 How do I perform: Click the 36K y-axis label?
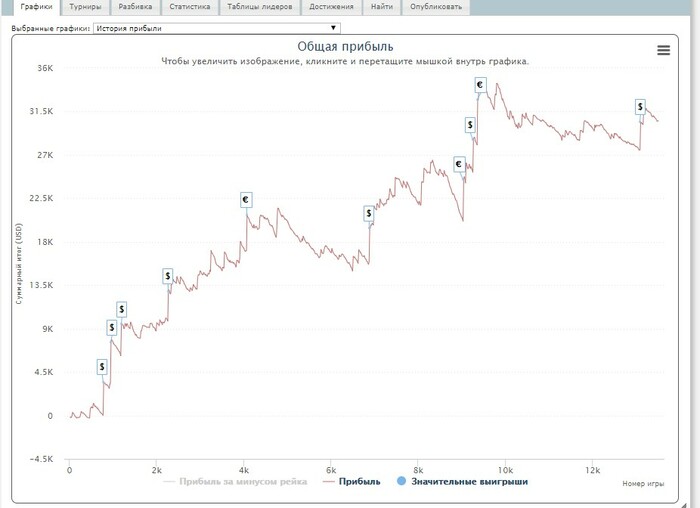coord(45,68)
